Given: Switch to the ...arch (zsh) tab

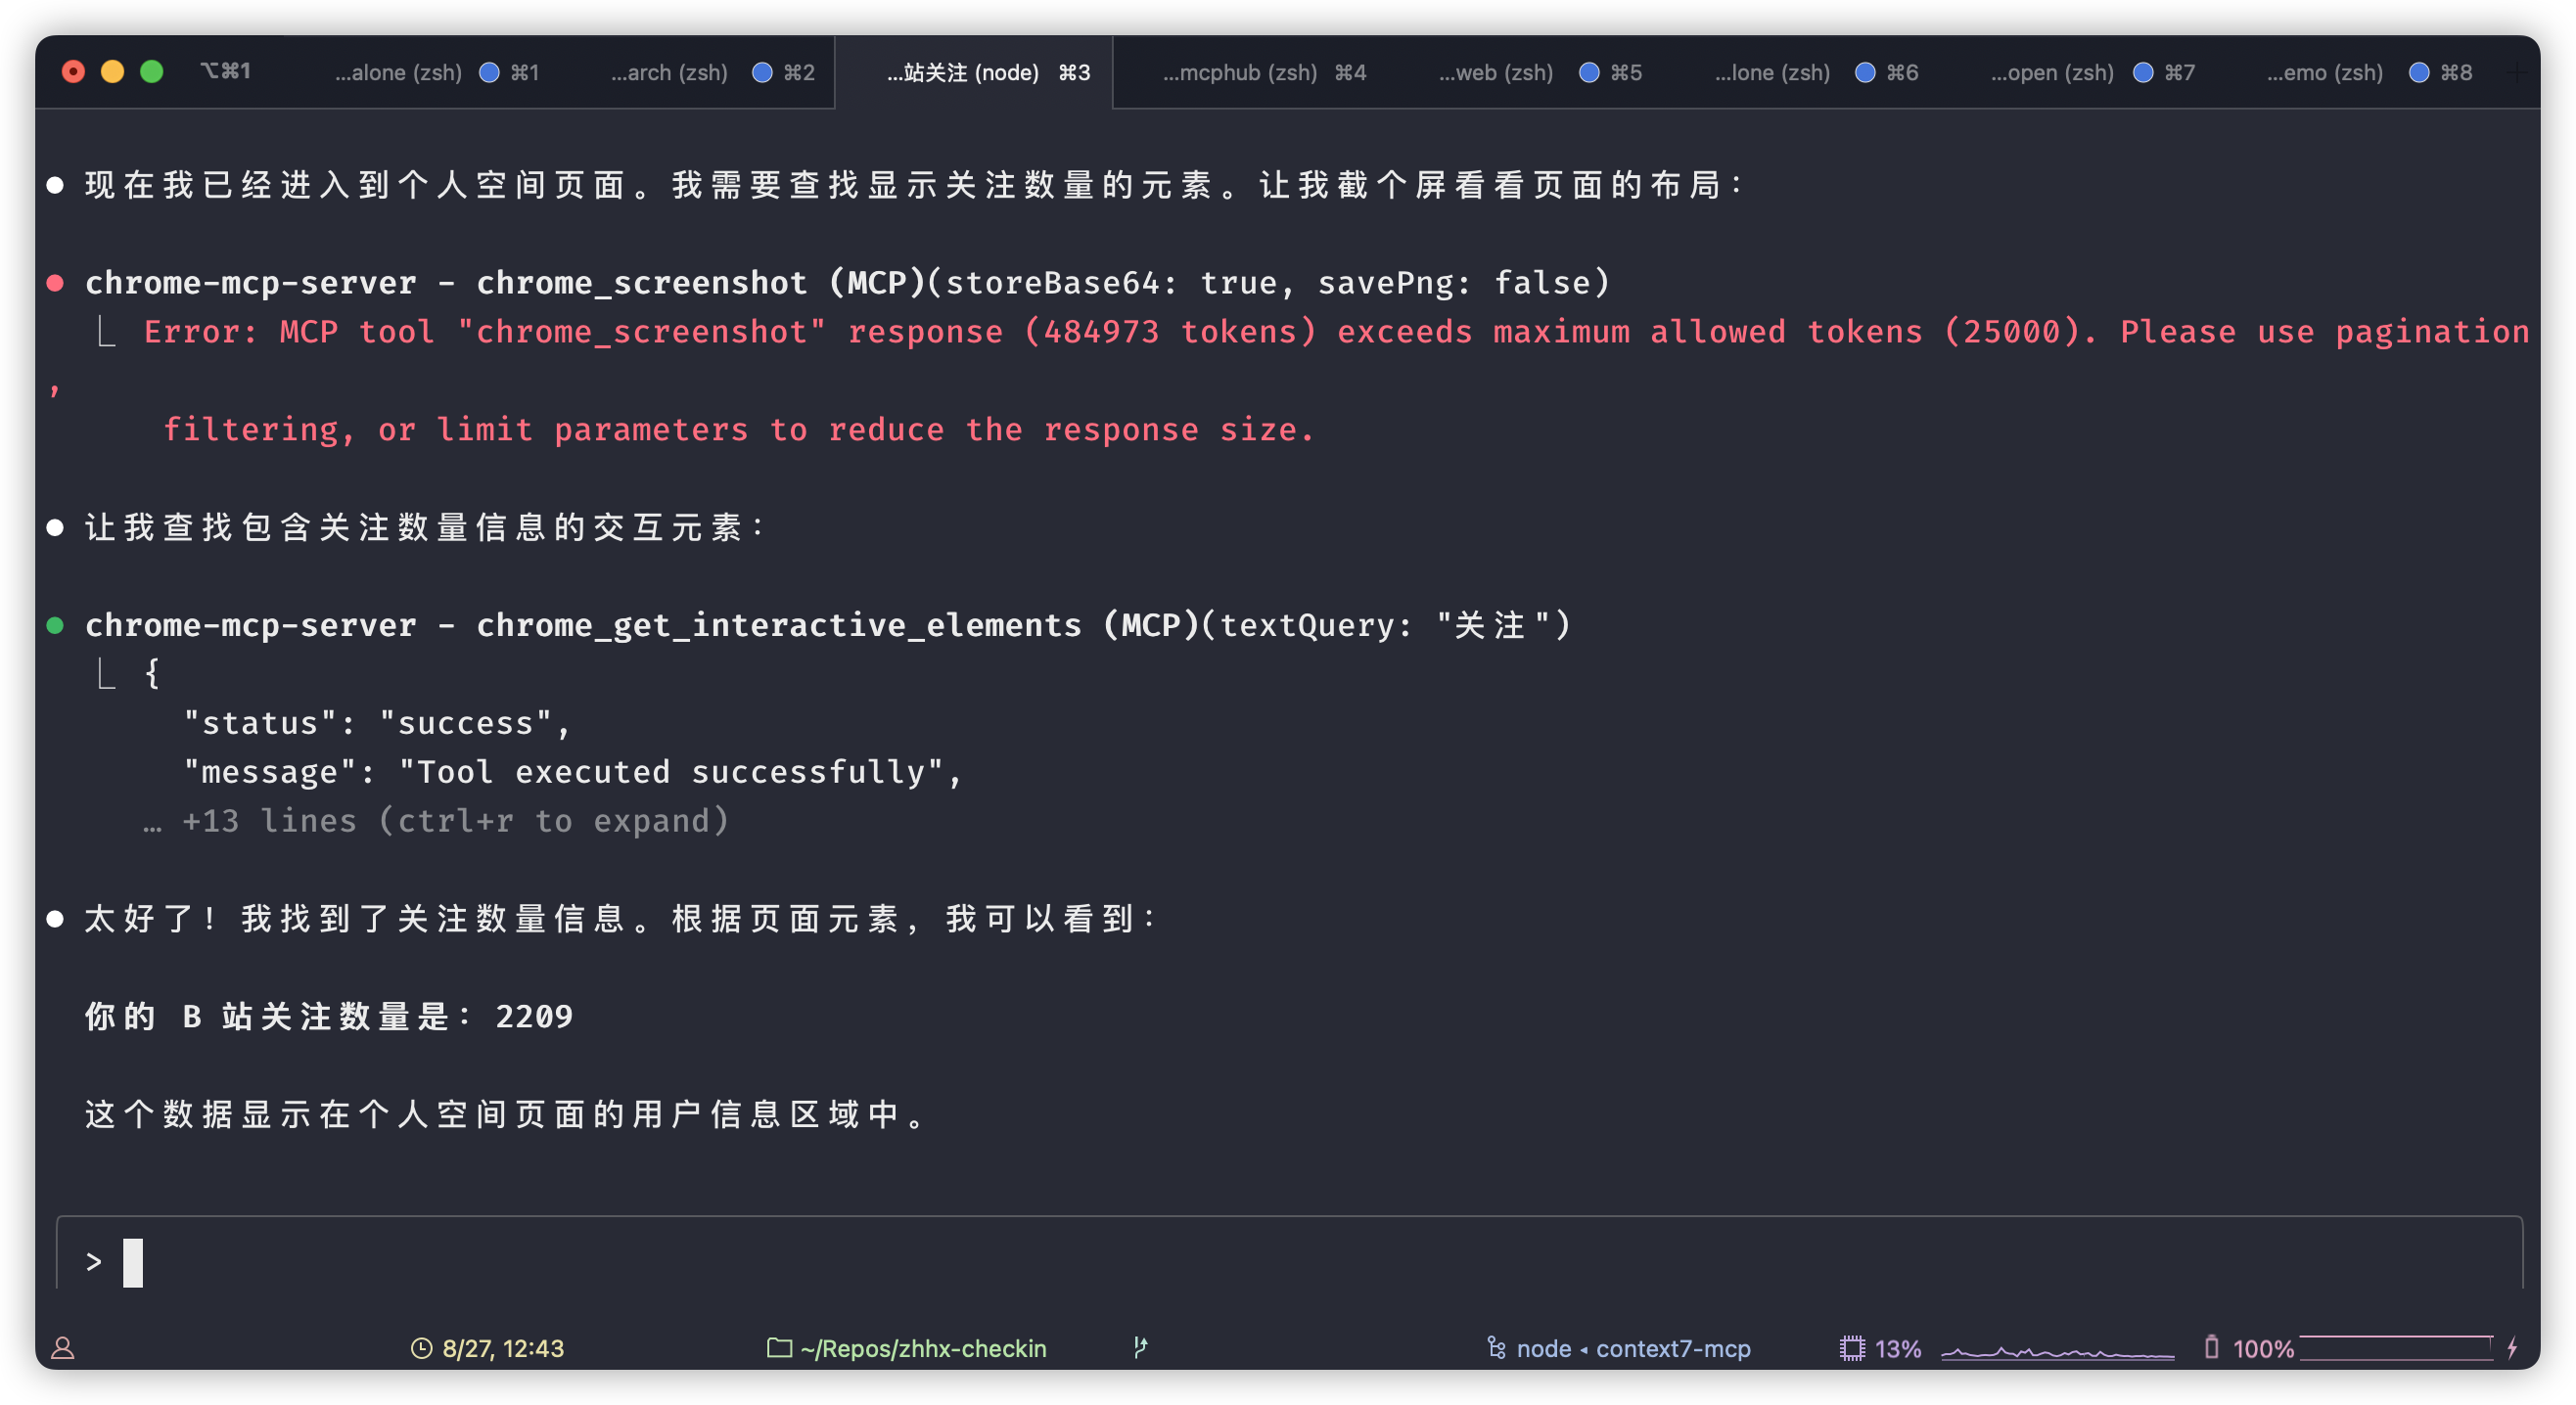Looking at the screenshot, I should 669,72.
